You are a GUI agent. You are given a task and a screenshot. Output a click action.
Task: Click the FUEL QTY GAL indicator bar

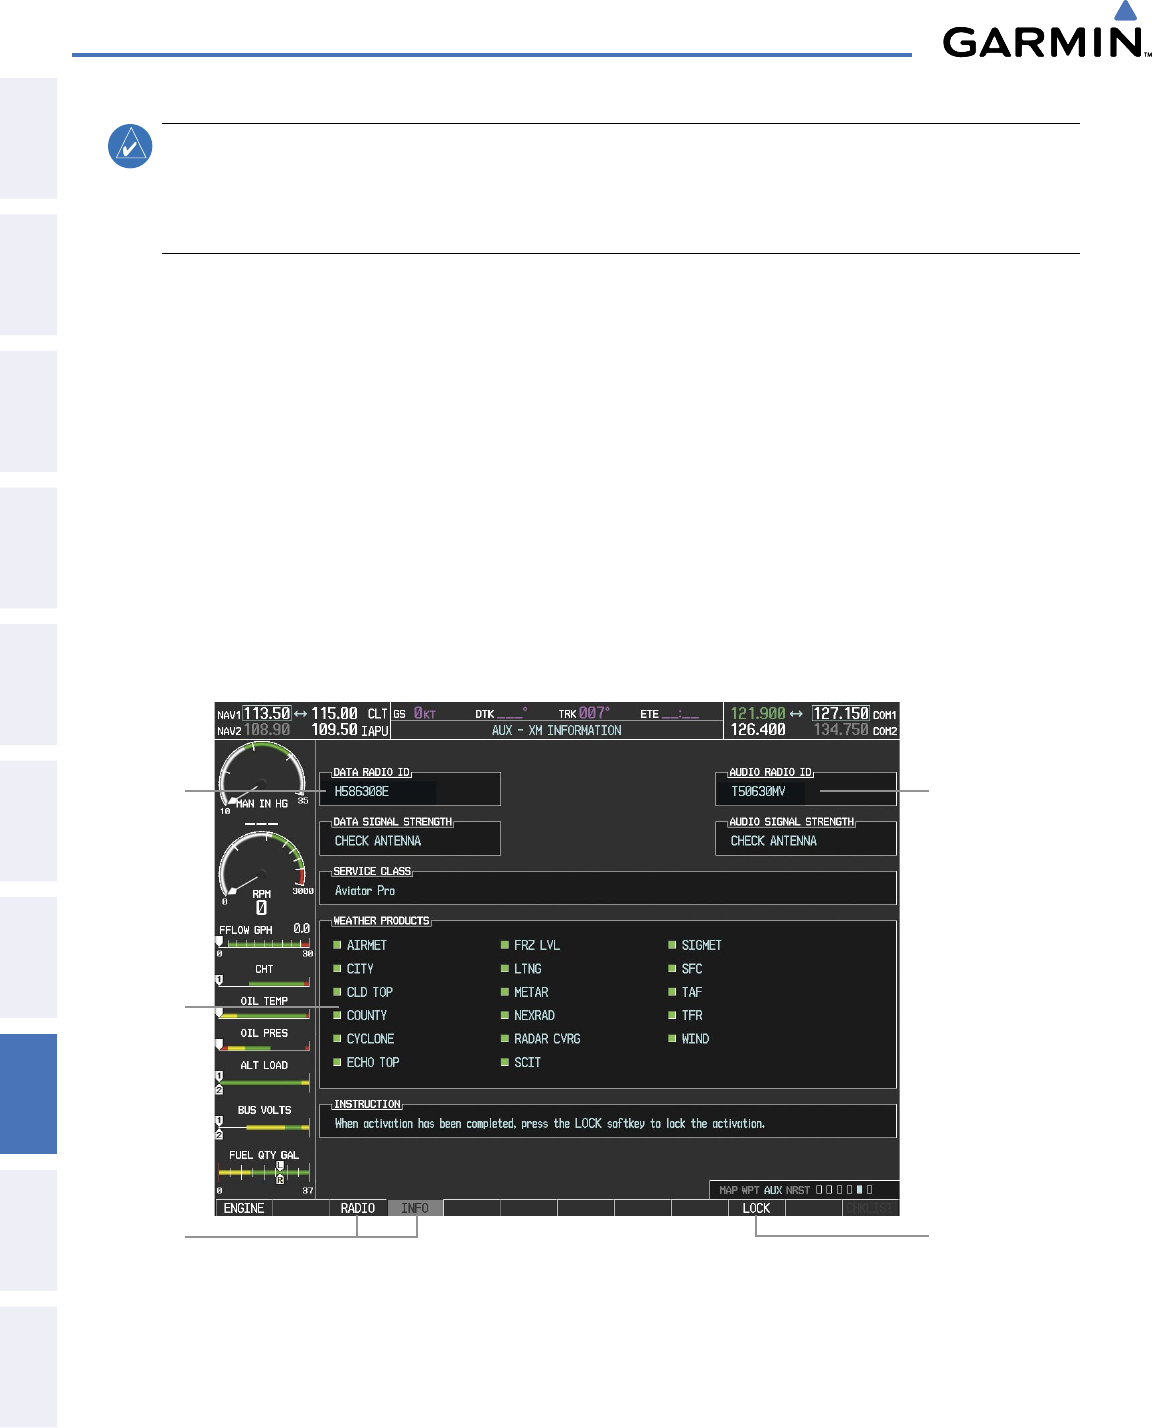[x=264, y=1172]
